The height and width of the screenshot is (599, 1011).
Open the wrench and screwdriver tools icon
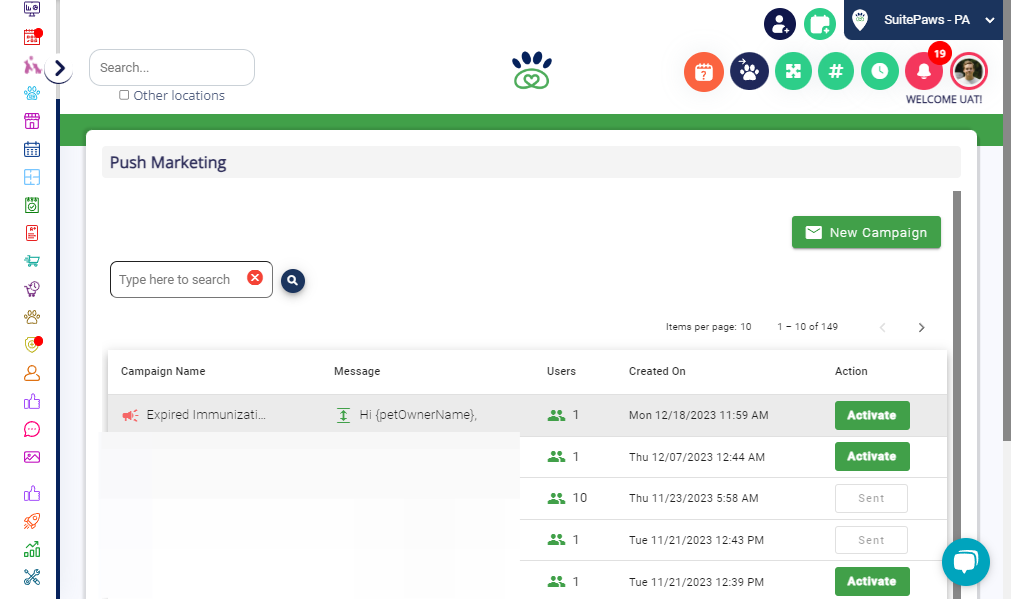click(x=32, y=576)
